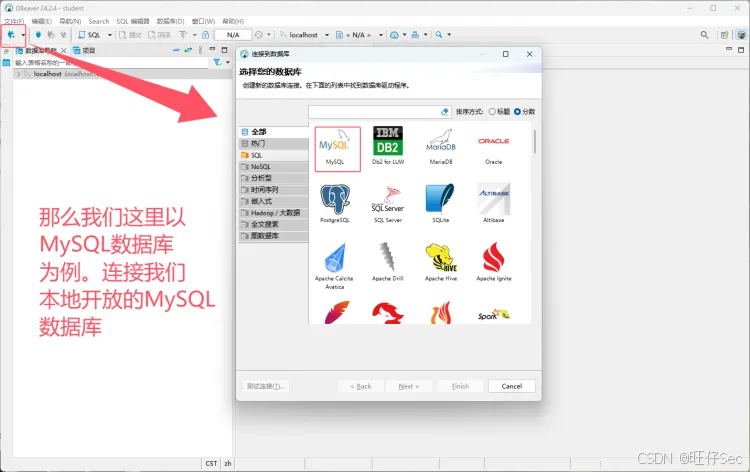Open the localhost active connection selector

tap(304, 35)
